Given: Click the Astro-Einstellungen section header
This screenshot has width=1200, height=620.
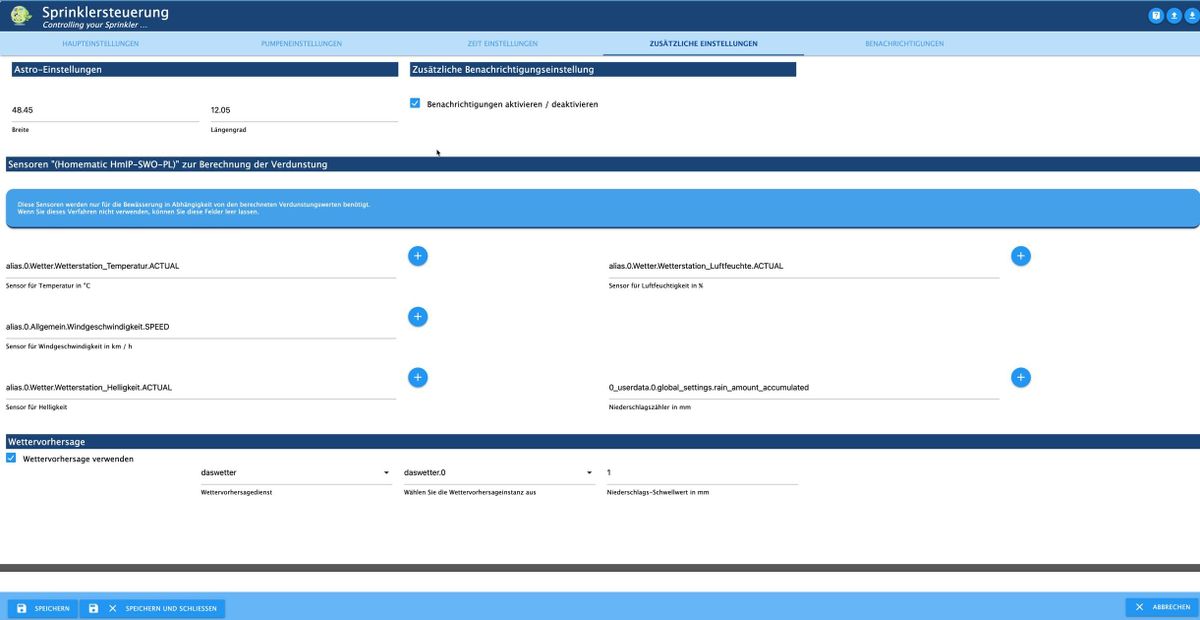Looking at the screenshot, I should point(204,70).
